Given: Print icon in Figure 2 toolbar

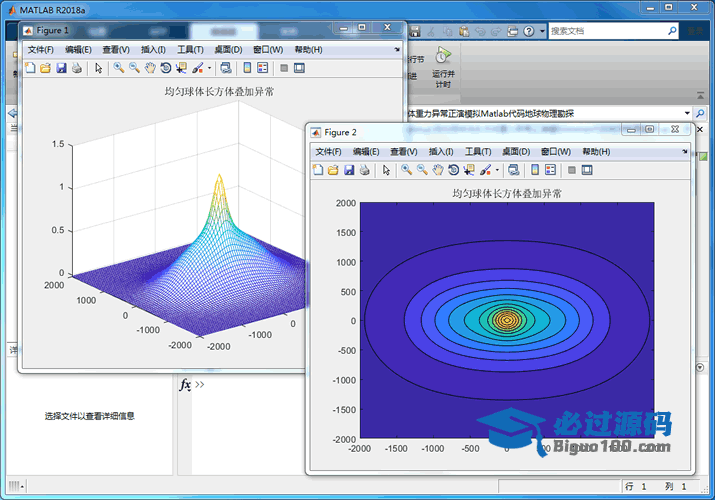Looking at the screenshot, I should tap(364, 170).
